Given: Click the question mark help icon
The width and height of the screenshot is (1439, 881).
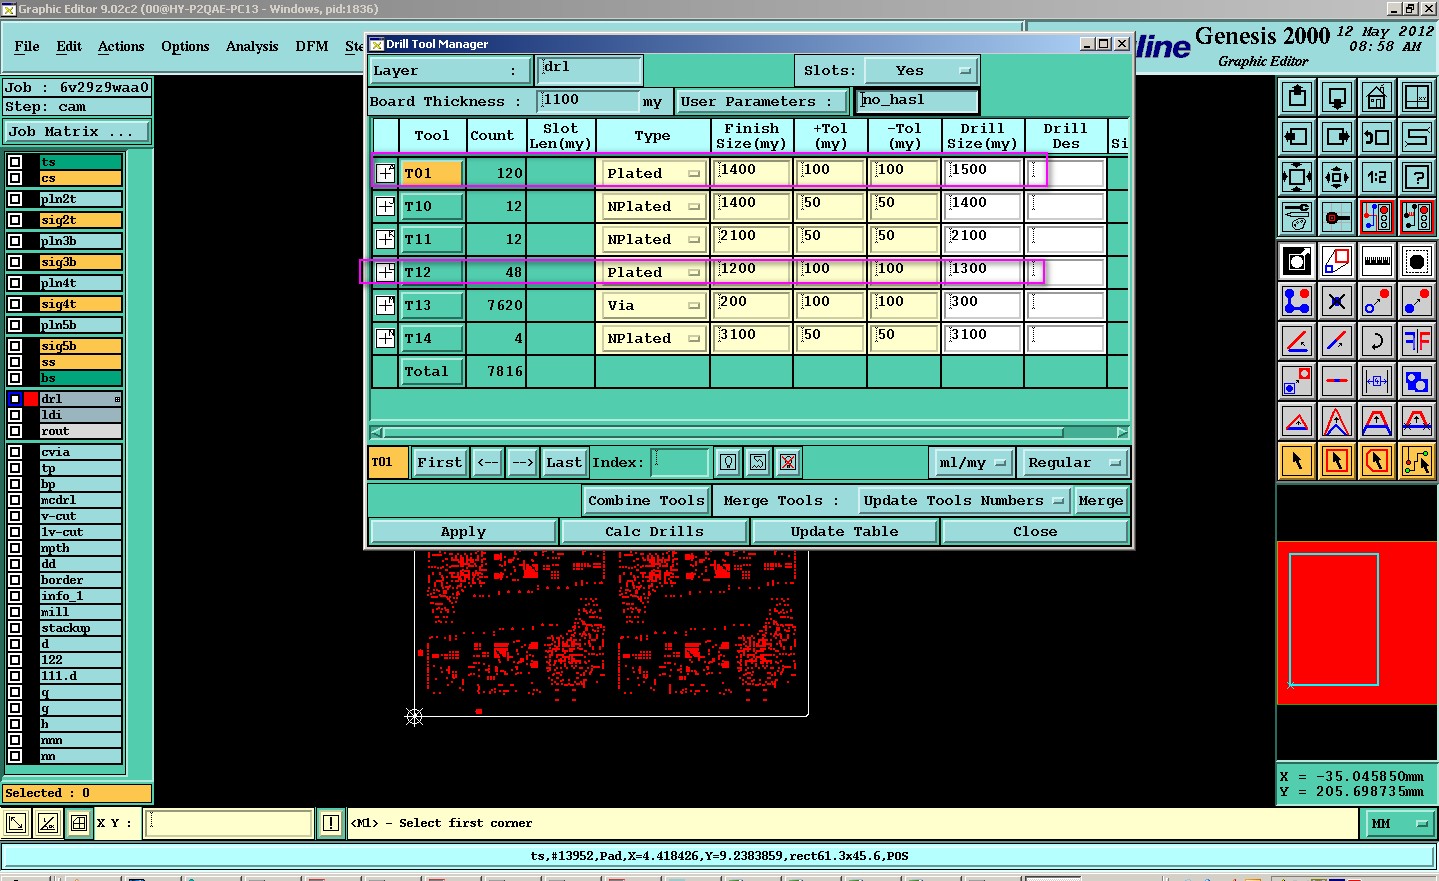Looking at the screenshot, I should tap(1417, 177).
